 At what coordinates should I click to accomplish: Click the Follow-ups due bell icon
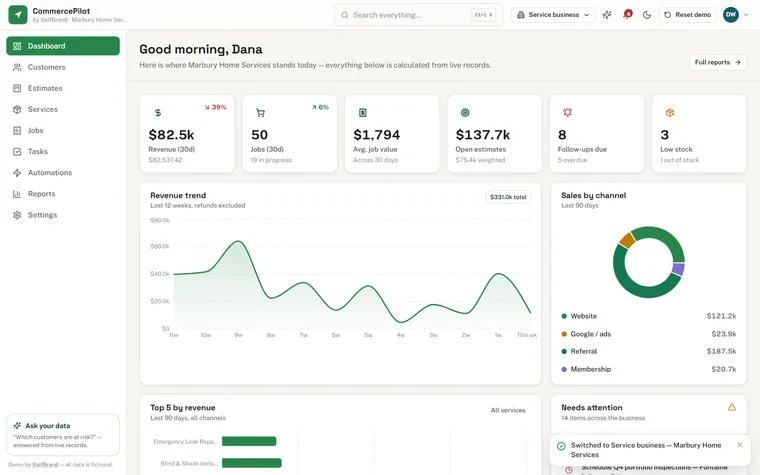tap(568, 112)
